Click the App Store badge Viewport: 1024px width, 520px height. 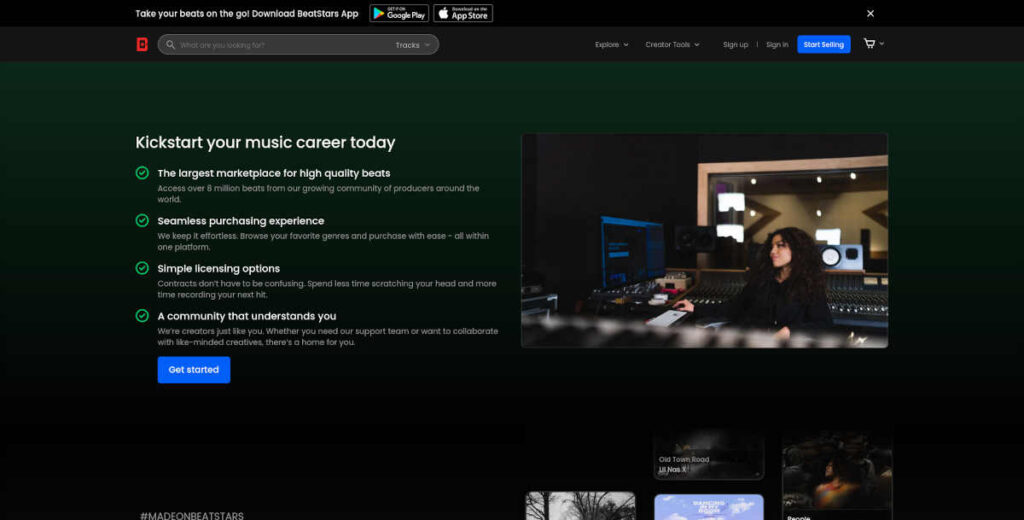463,13
